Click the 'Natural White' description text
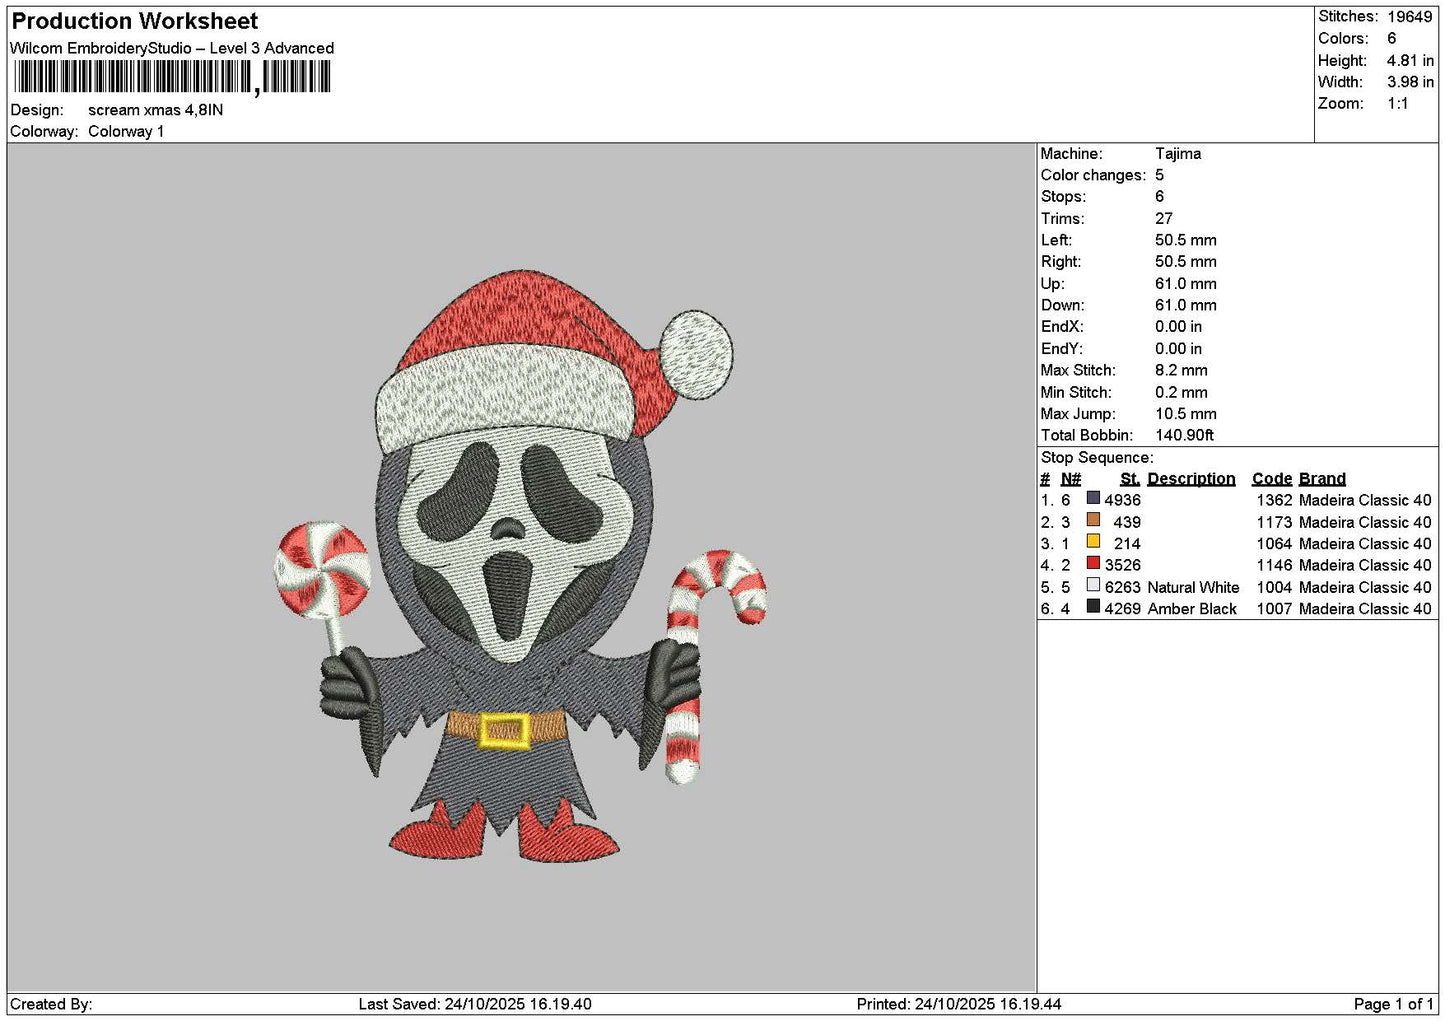This screenshot has height=1021, width=1445. (x=1193, y=587)
